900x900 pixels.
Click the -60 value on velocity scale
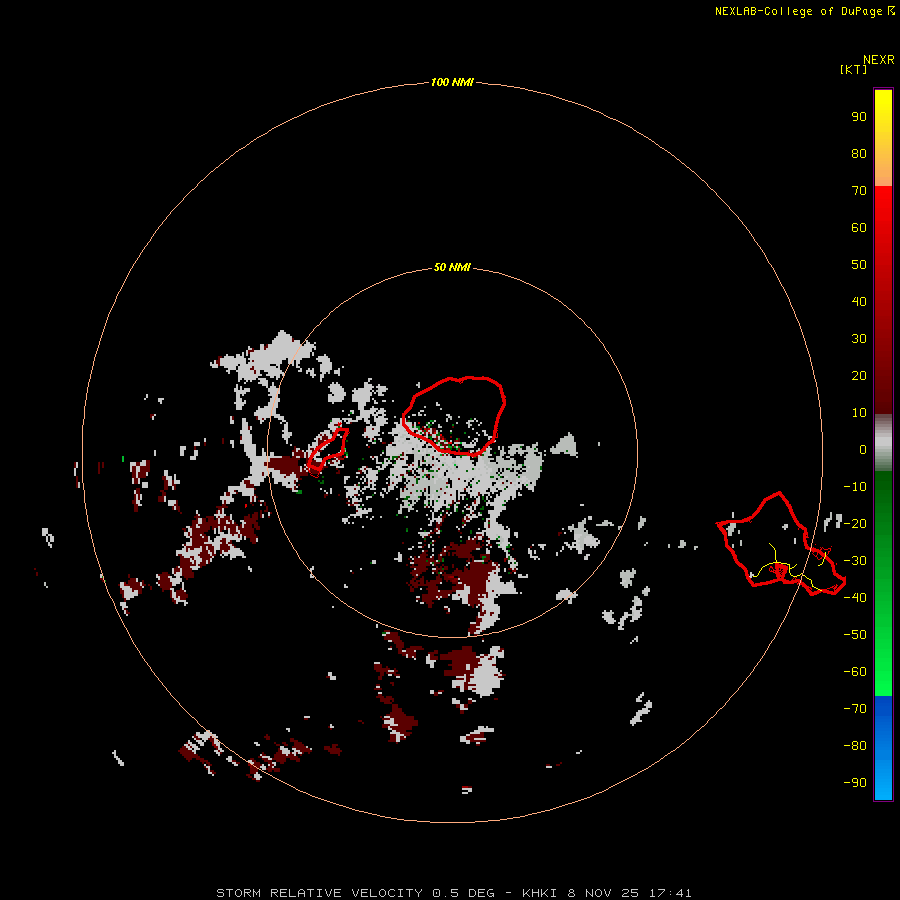(855, 672)
